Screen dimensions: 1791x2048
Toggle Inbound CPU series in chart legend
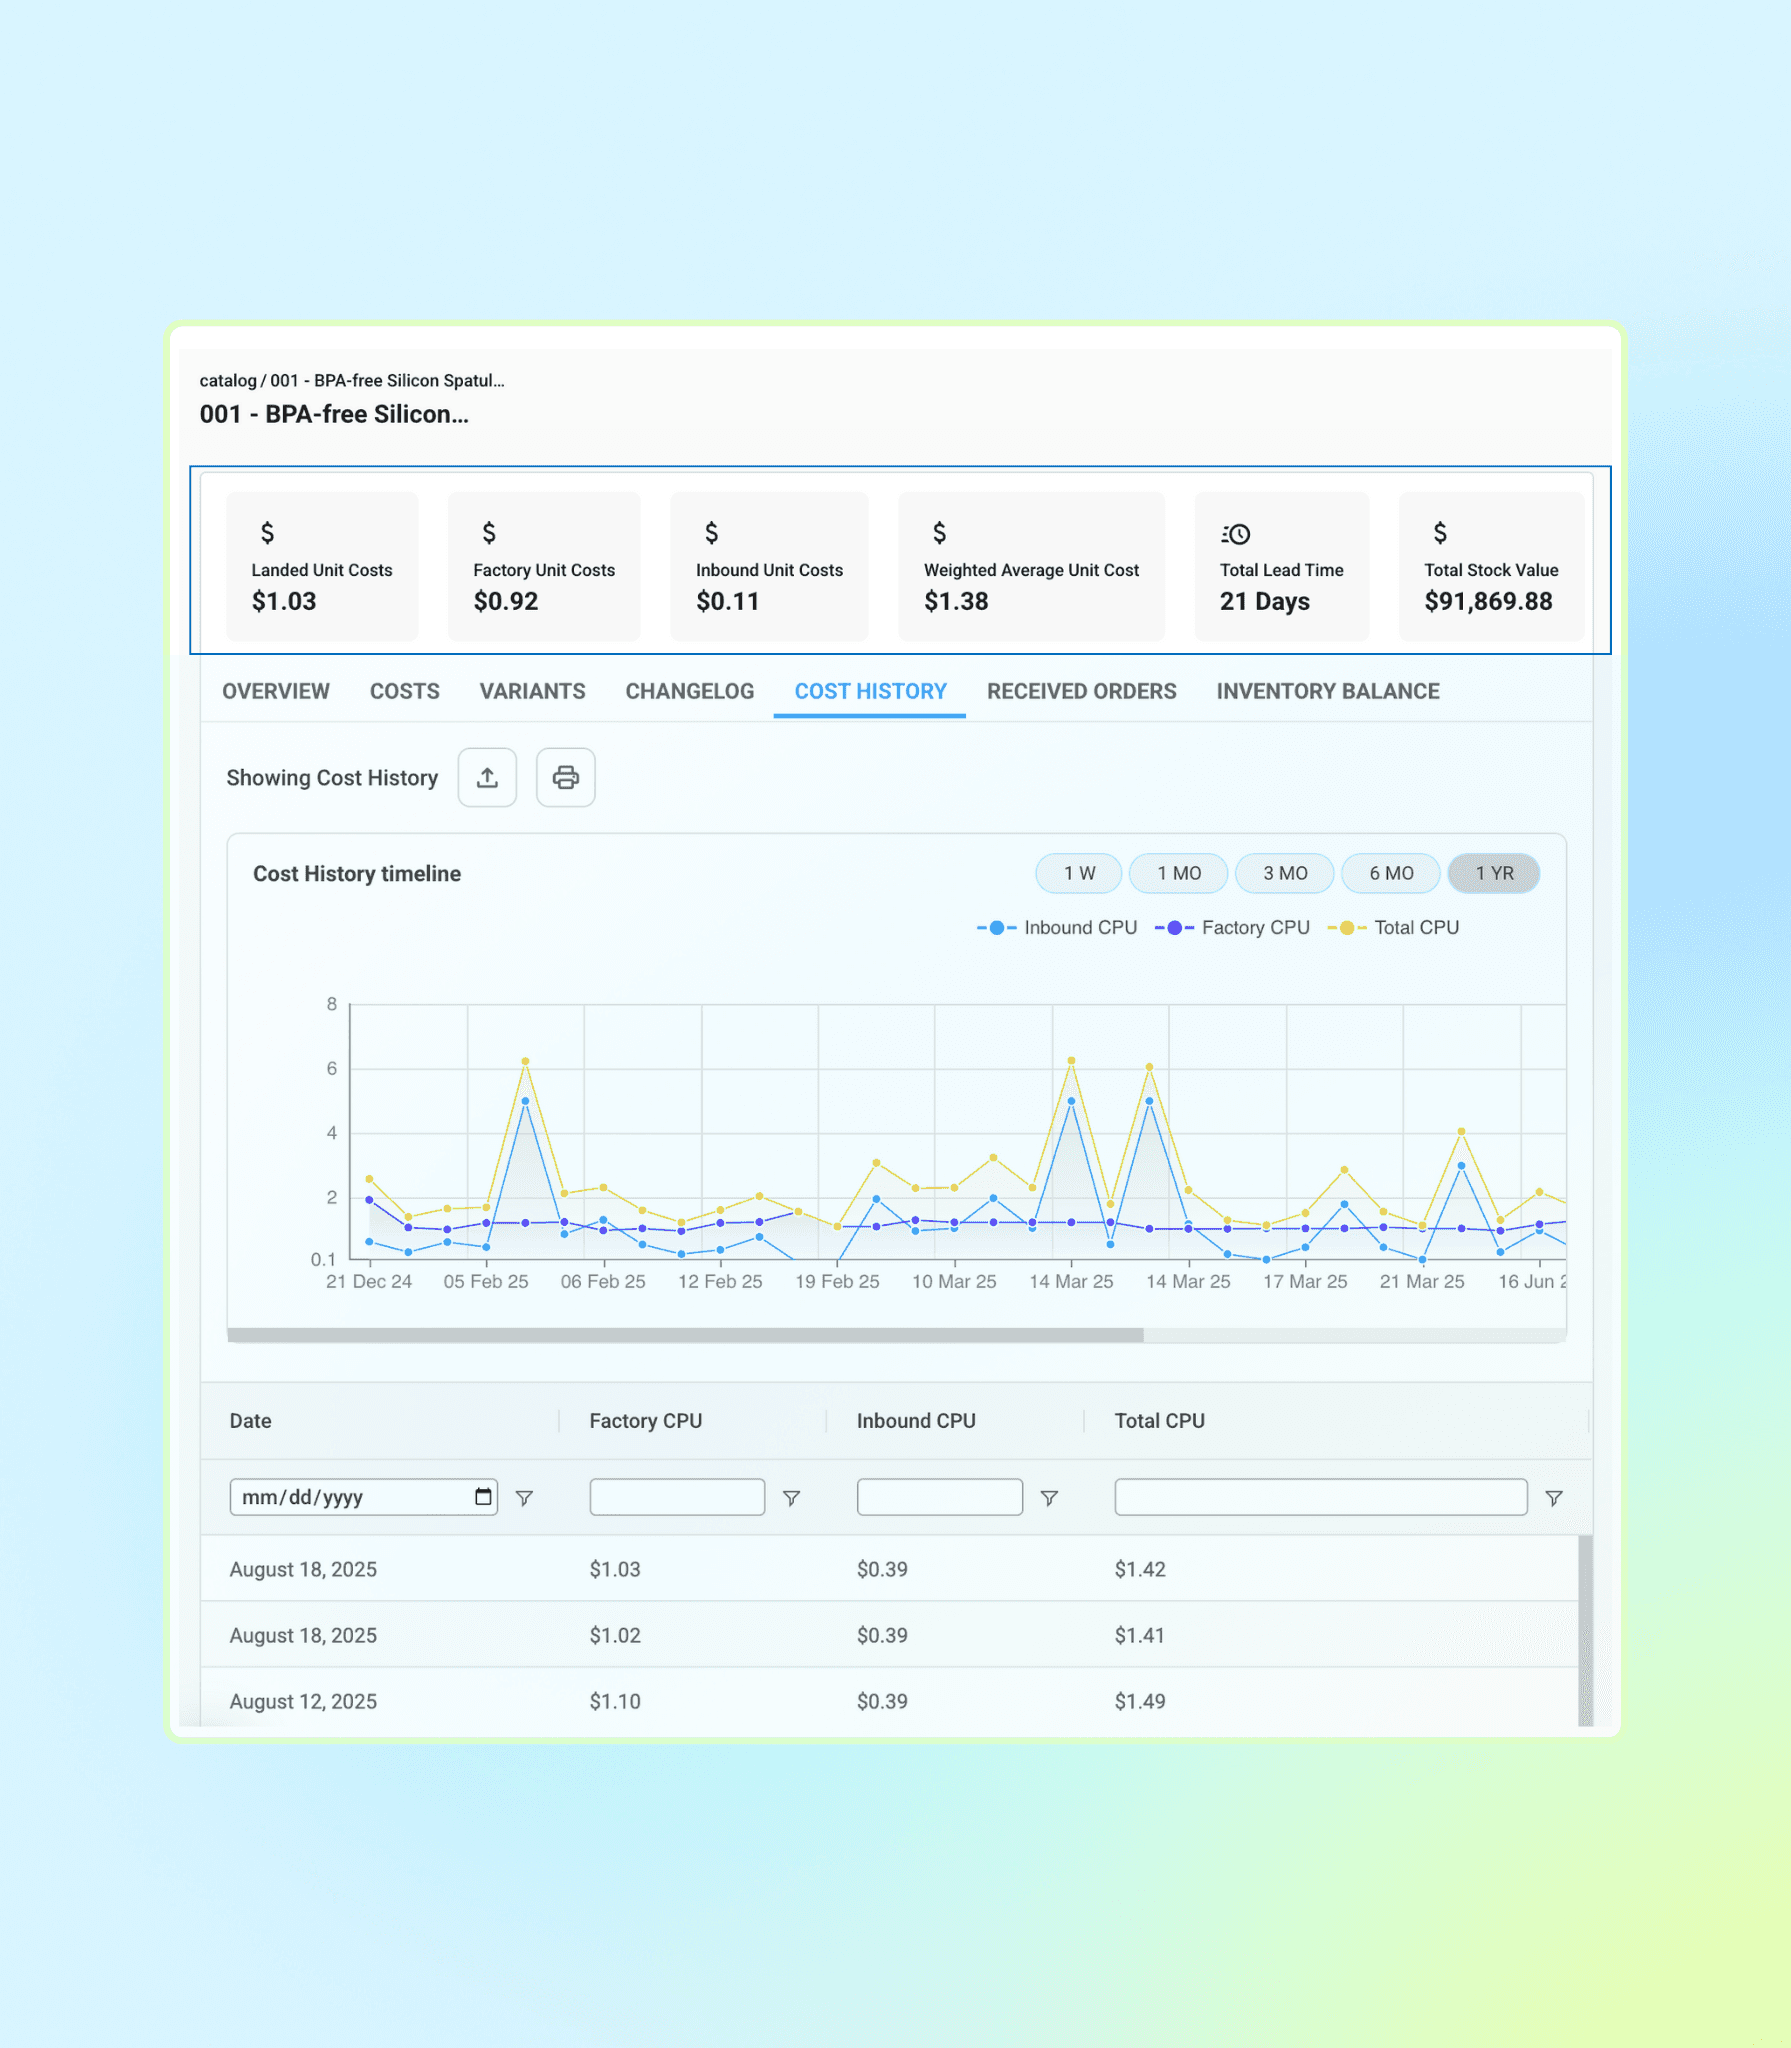(1057, 928)
